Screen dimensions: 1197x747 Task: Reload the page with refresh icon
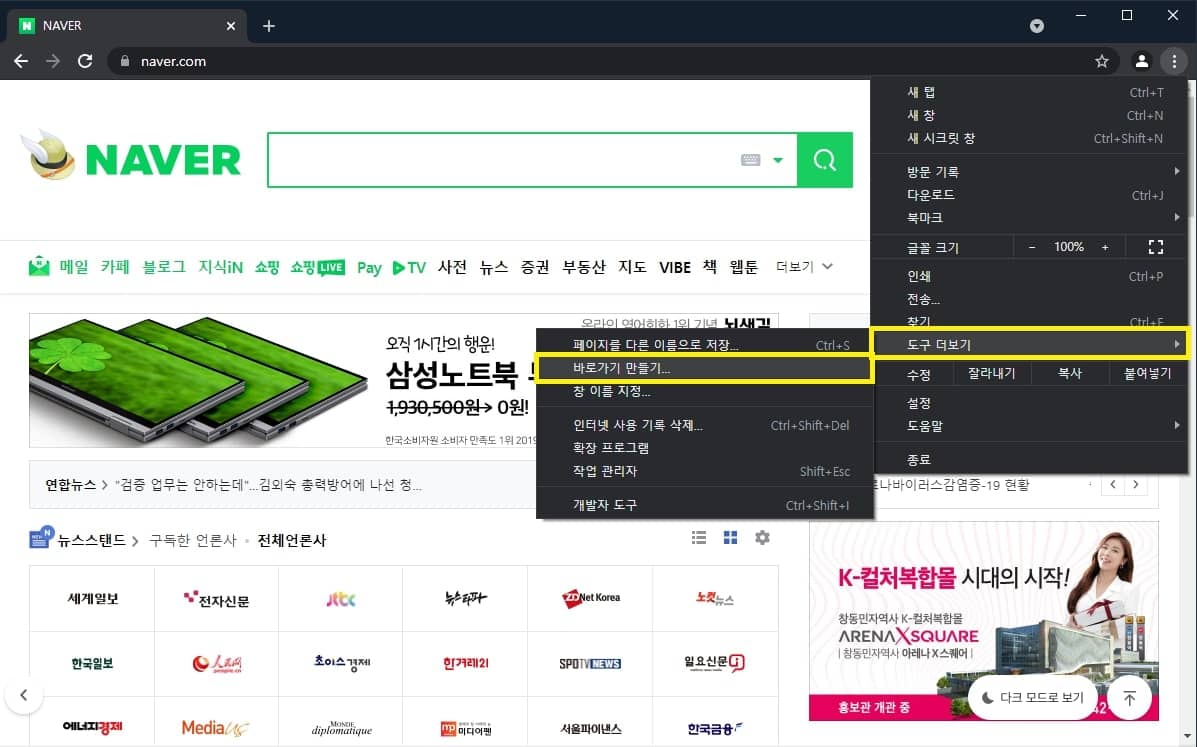point(85,60)
